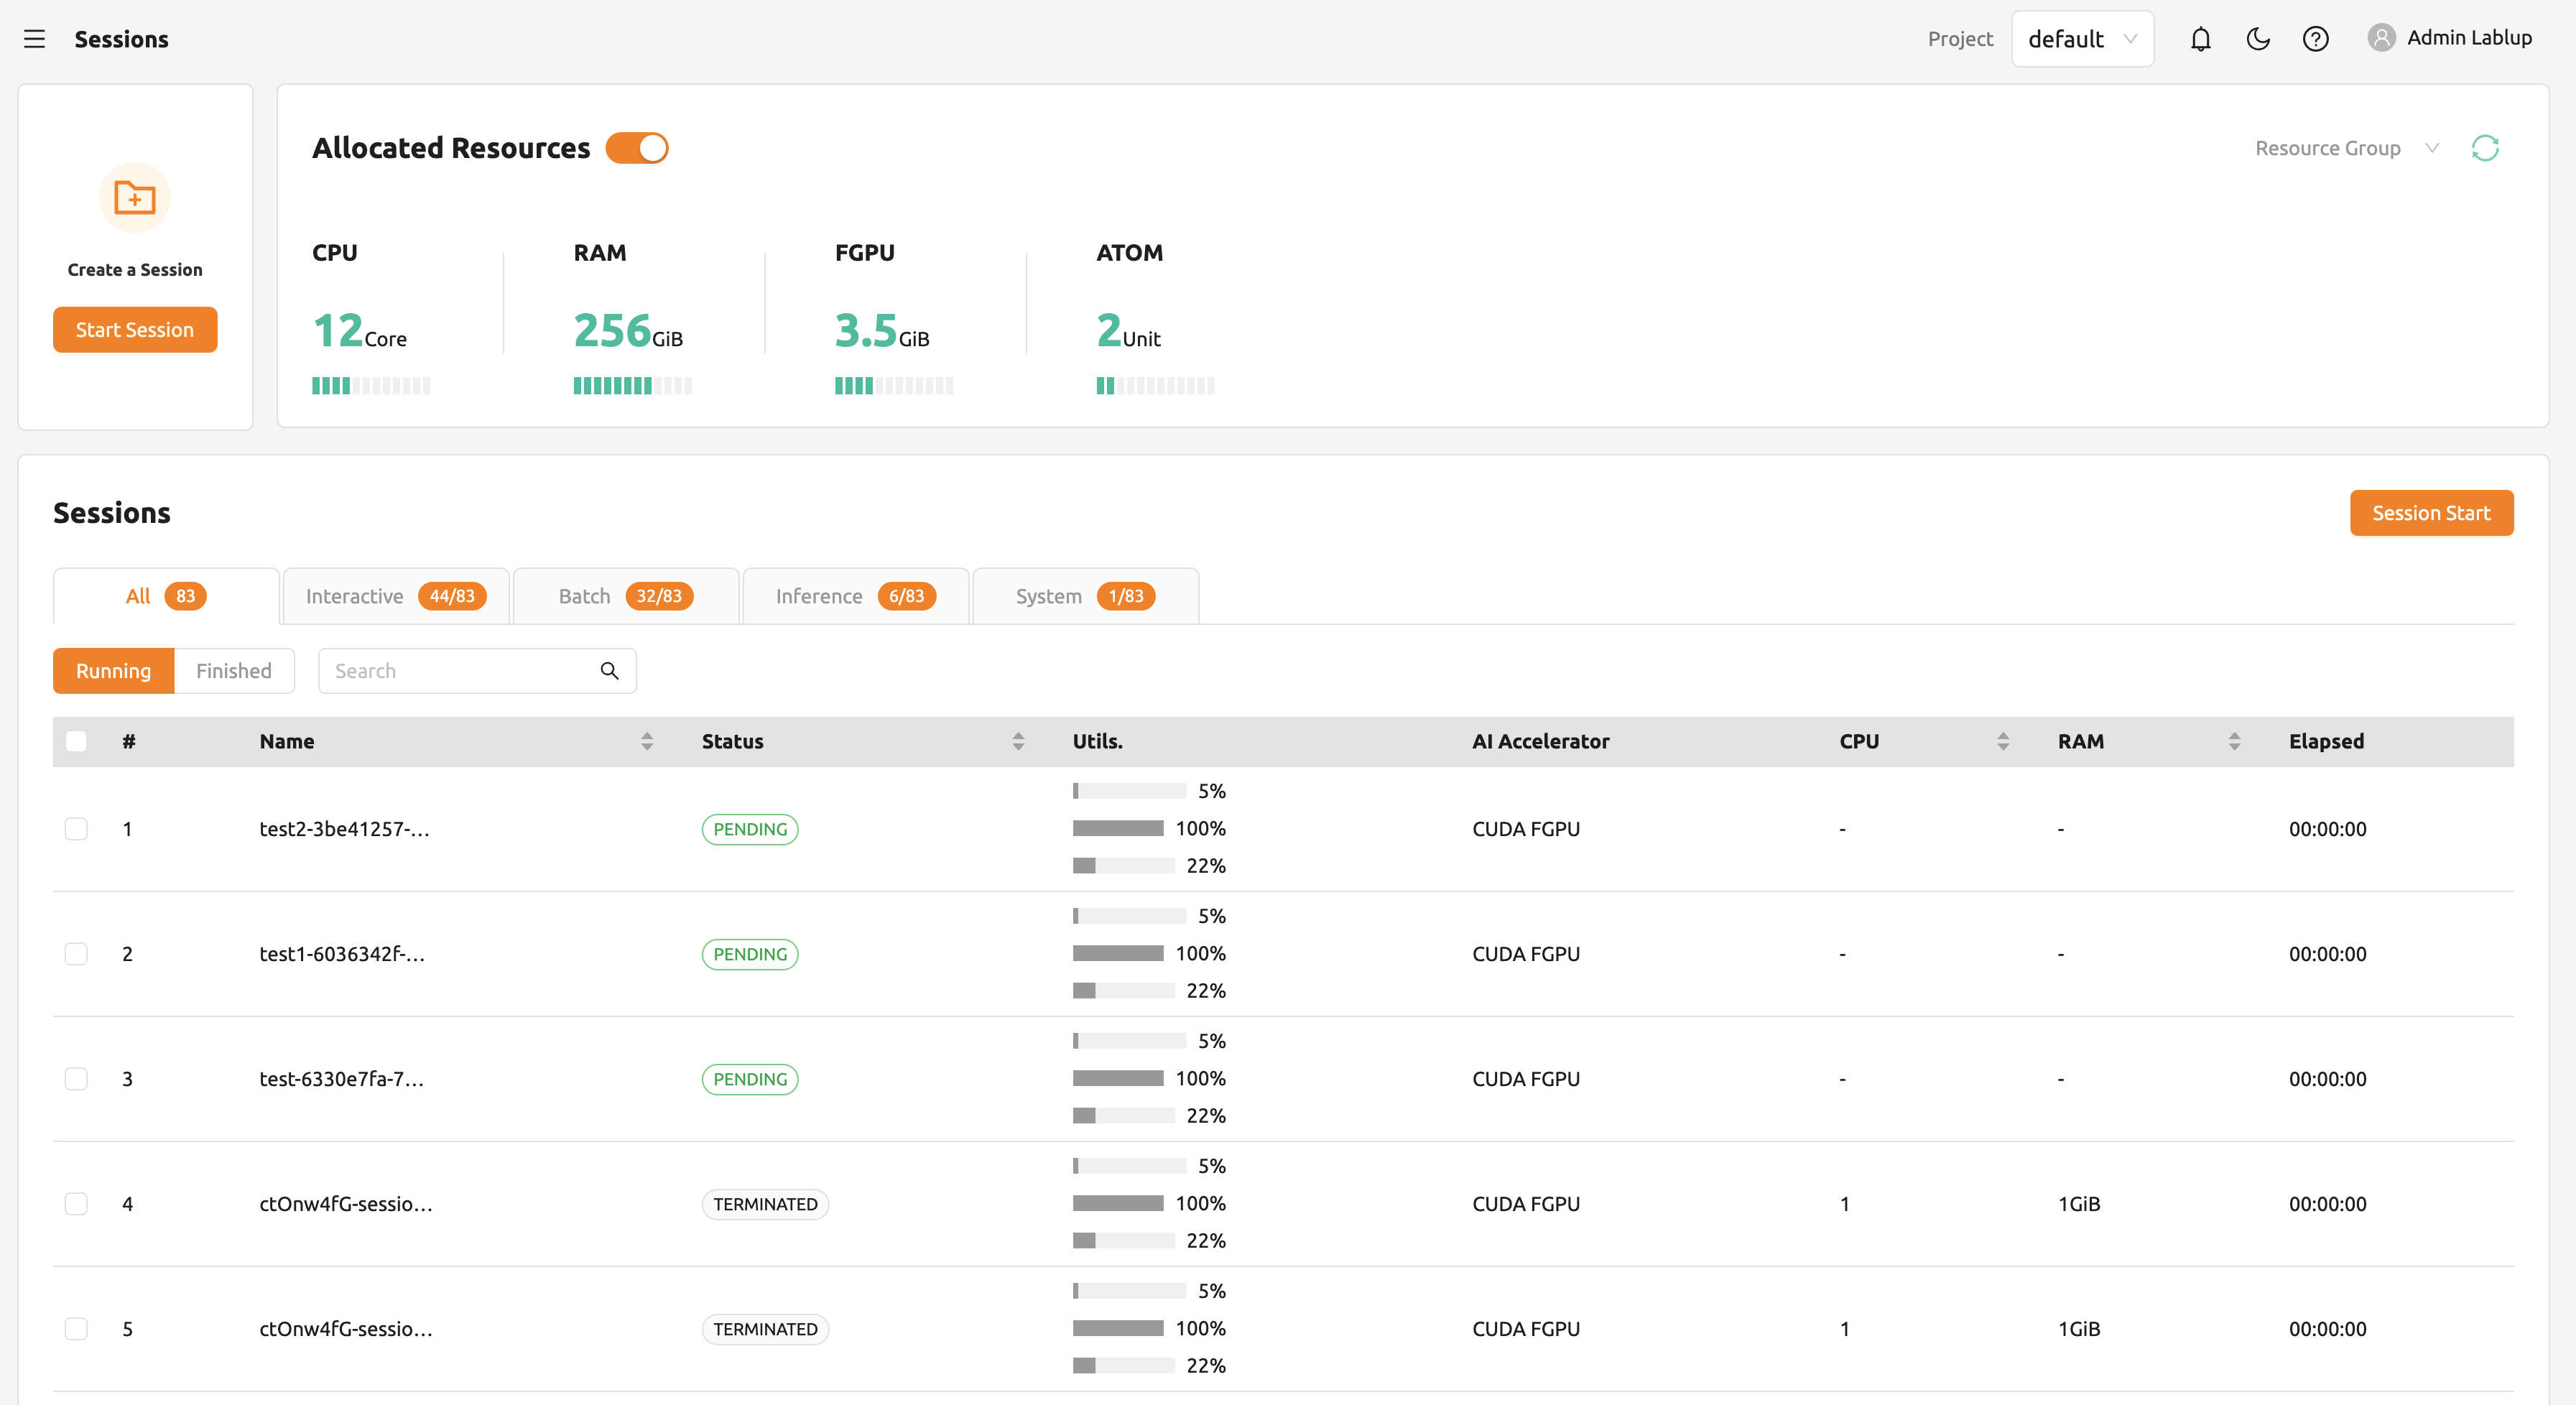Click the FGPU allocation progress bar
Screen dimensions: 2576x1405
[894, 386]
